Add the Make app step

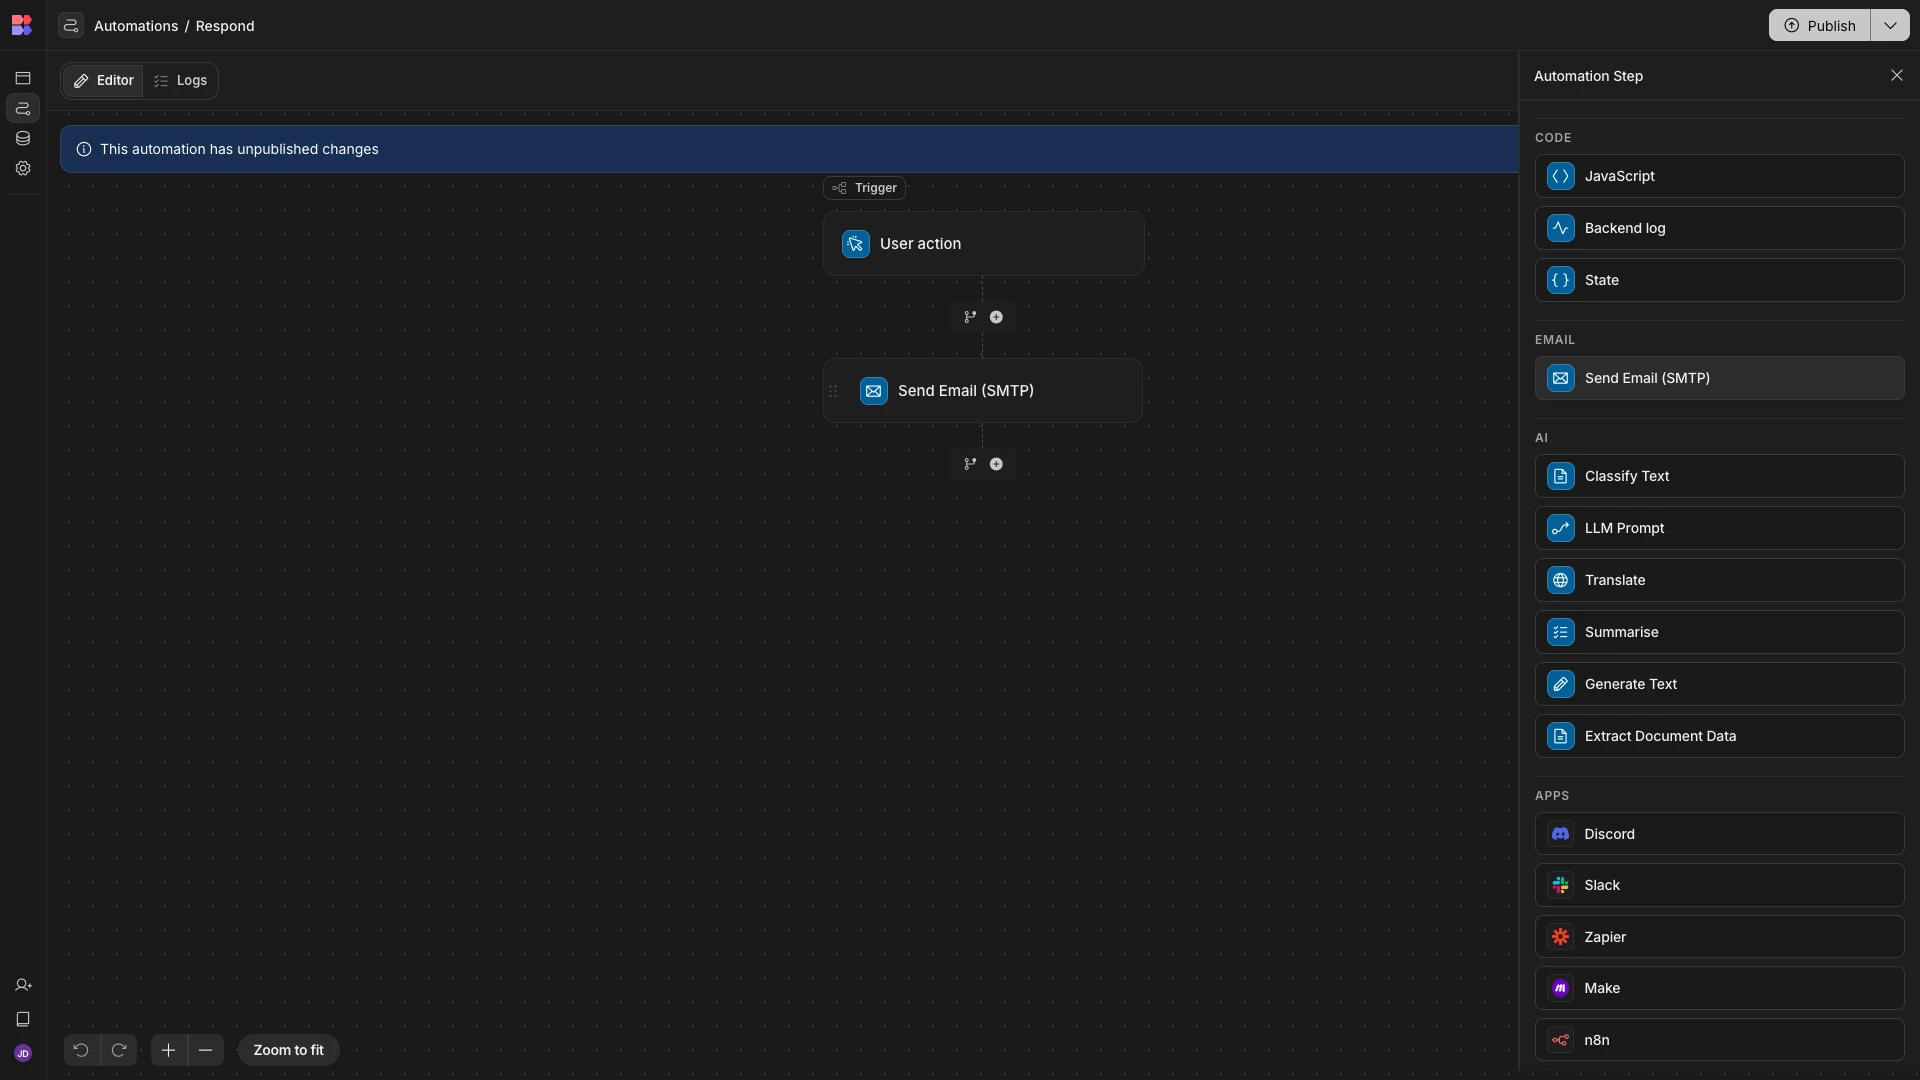pyautogui.click(x=1720, y=988)
